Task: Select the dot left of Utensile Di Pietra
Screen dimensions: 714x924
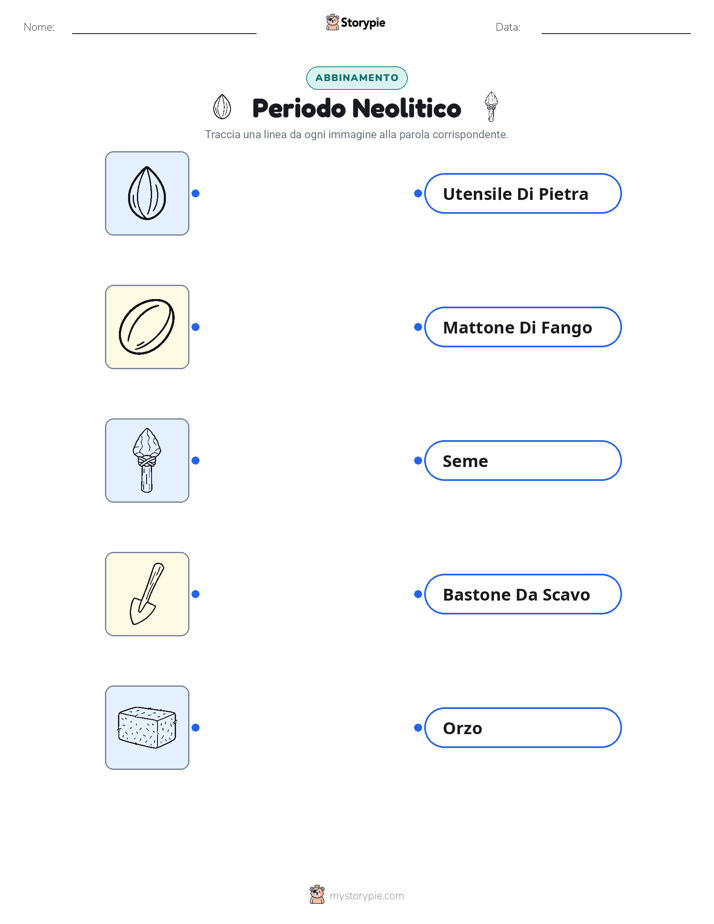Action: (418, 193)
